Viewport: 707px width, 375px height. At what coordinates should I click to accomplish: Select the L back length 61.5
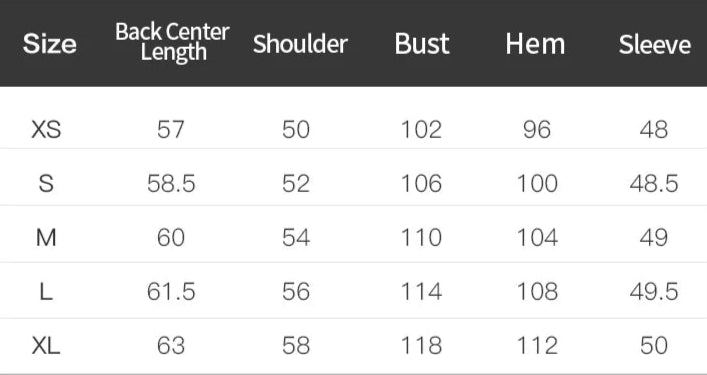tap(171, 292)
